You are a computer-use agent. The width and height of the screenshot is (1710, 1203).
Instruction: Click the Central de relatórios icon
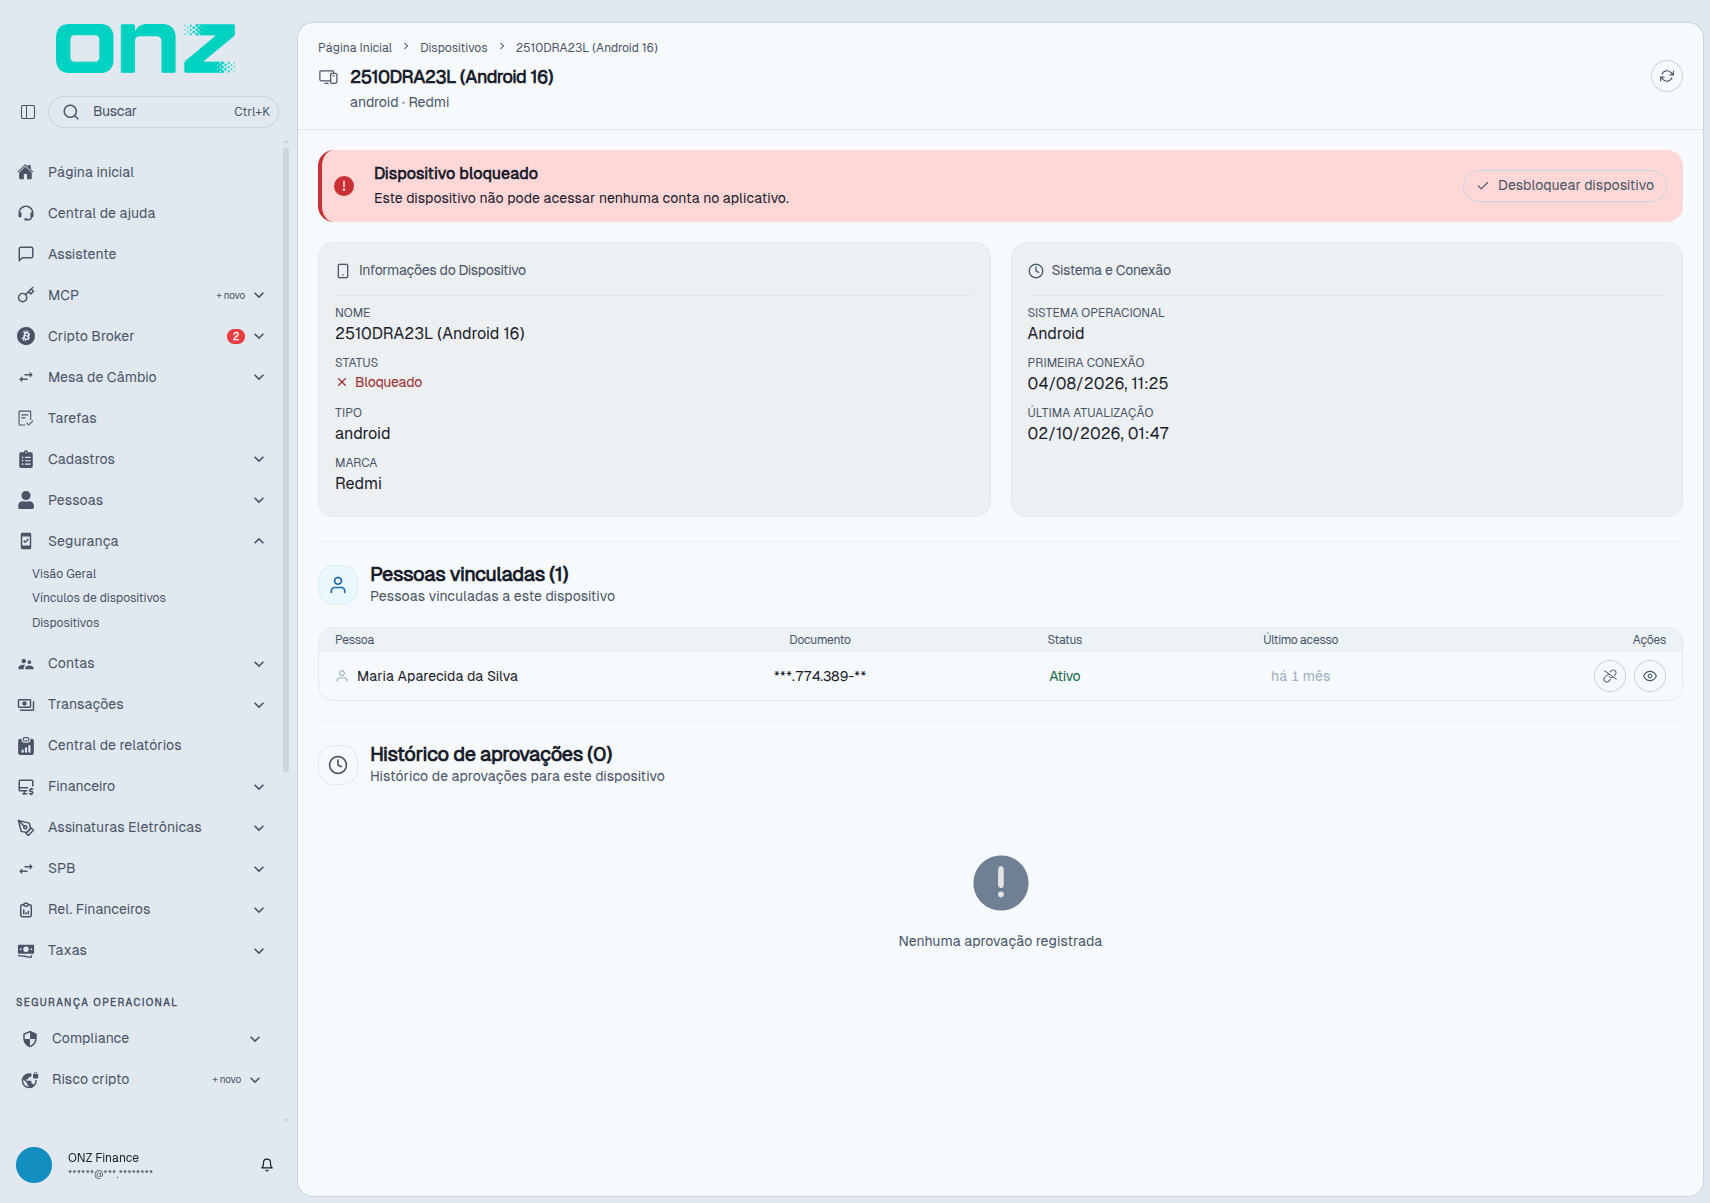pyautogui.click(x=26, y=746)
